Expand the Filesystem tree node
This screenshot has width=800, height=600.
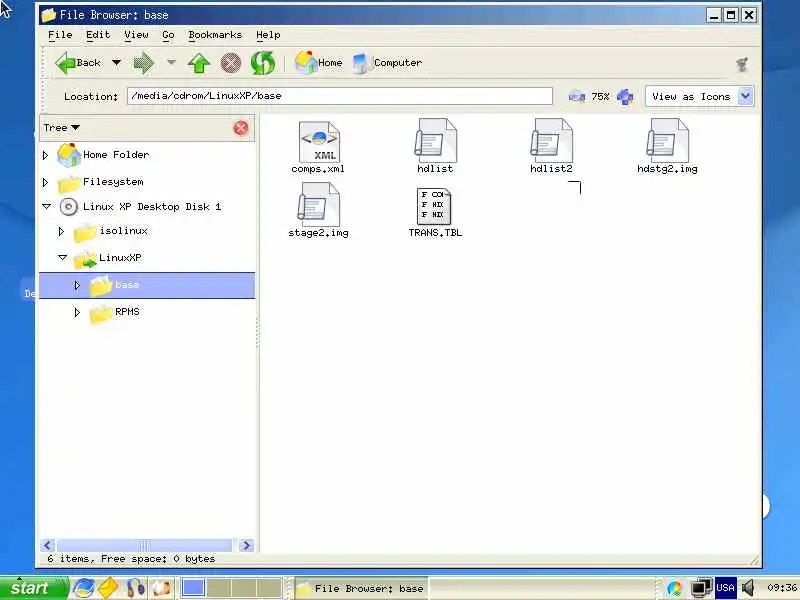45,182
